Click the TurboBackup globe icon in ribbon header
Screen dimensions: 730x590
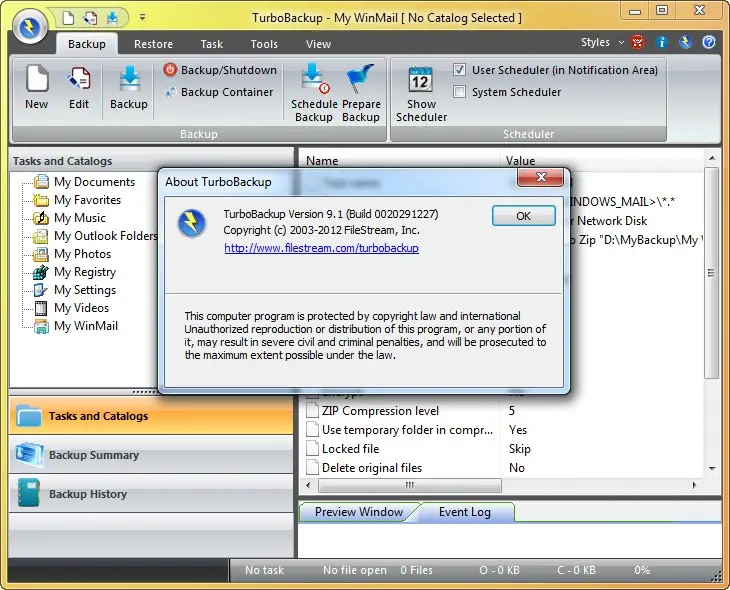pos(685,42)
